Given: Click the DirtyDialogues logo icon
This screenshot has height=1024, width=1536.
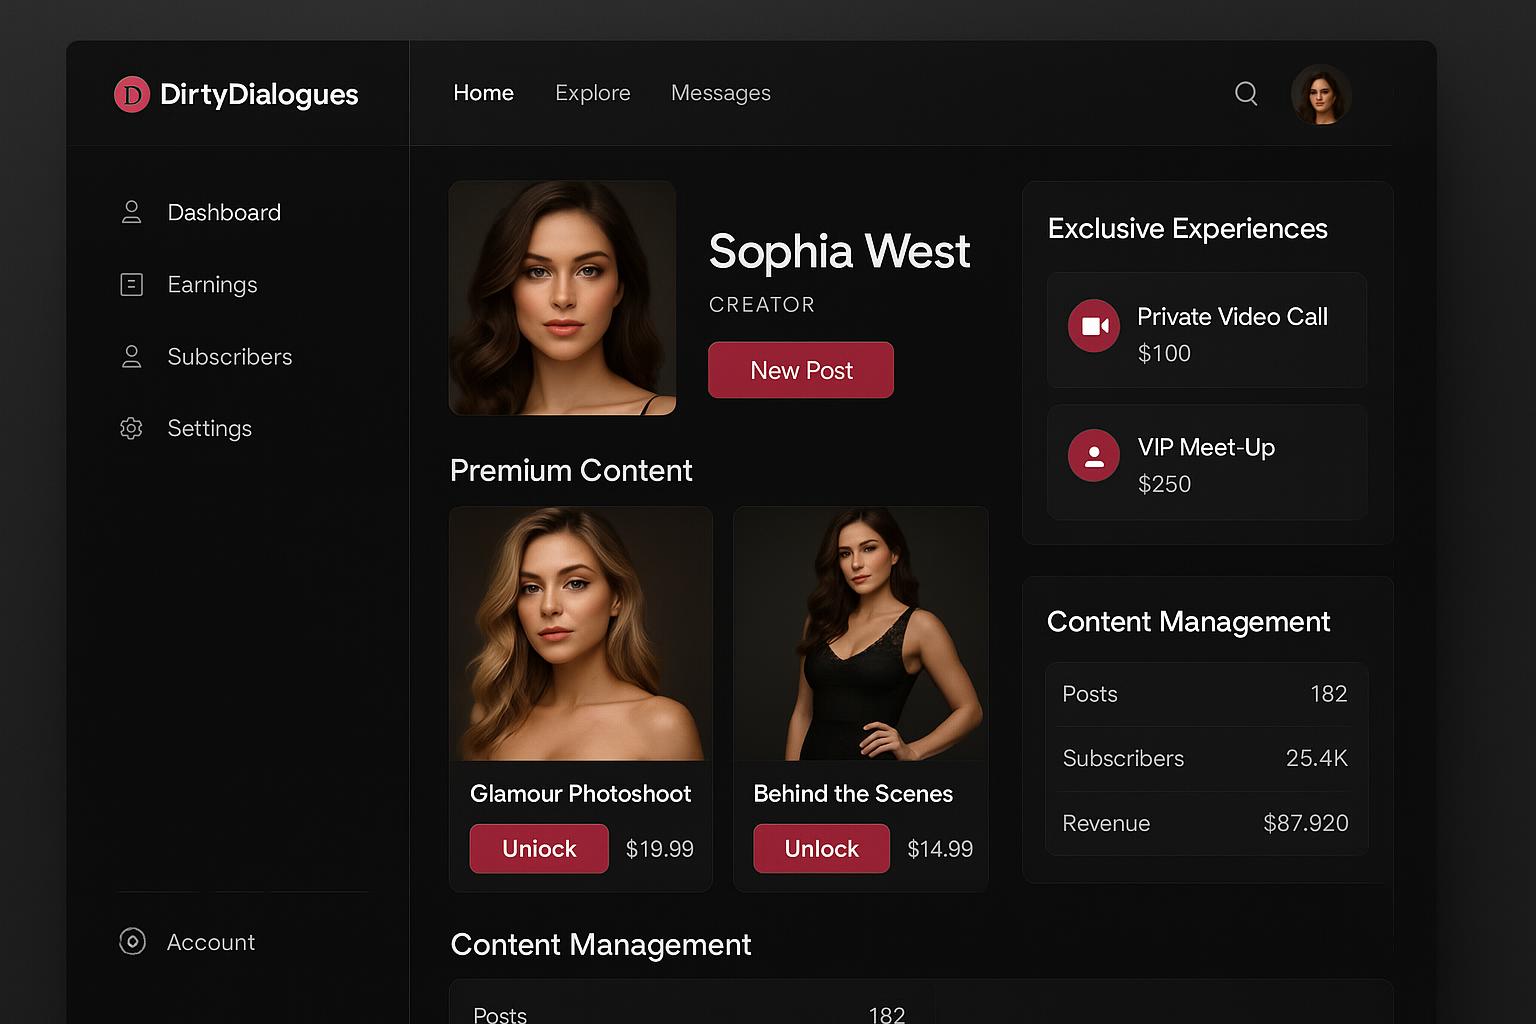Looking at the screenshot, I should [132, 95].
